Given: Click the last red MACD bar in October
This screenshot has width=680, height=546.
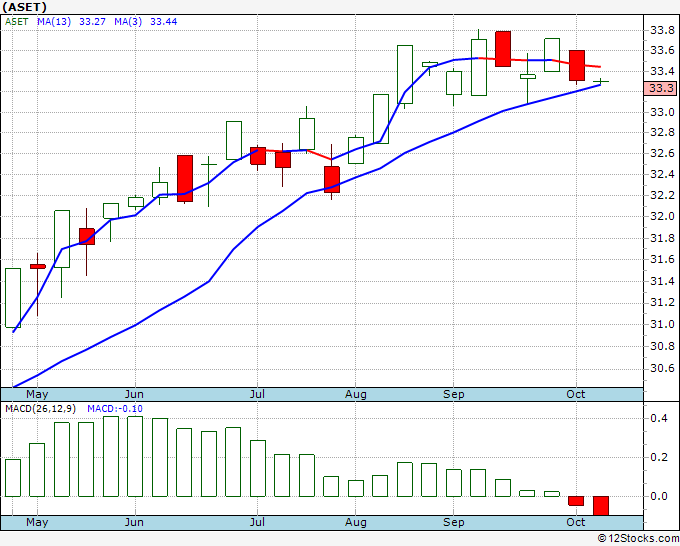Looking at the screenshot, I should click(x=601, y=506).
